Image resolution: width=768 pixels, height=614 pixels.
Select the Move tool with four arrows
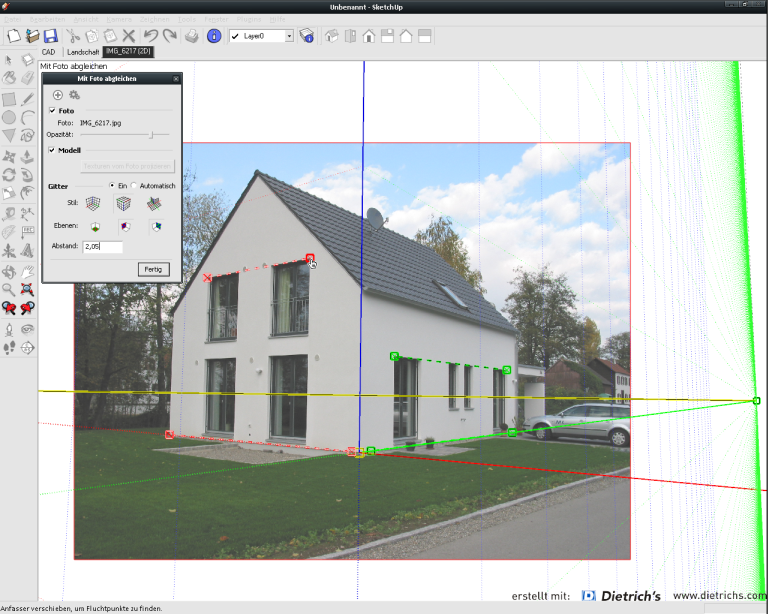coord(9,157)
